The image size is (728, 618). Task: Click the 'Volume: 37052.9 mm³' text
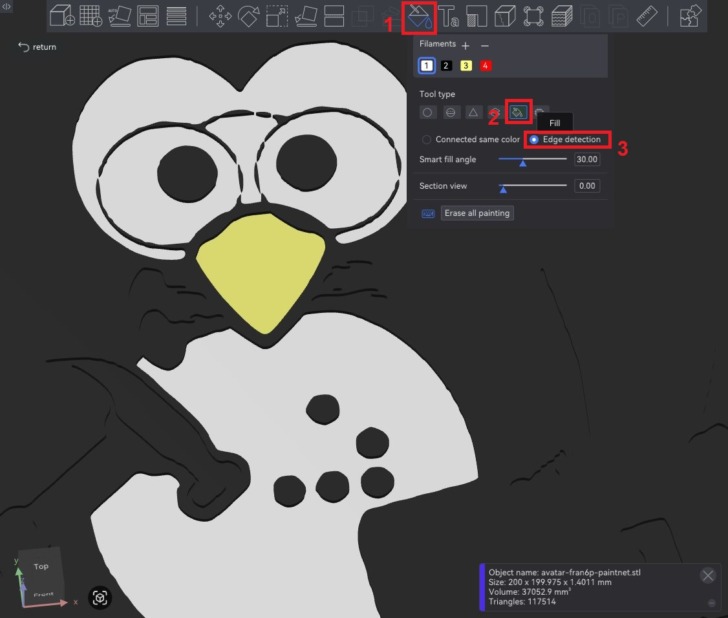click(x=529, y=592)
